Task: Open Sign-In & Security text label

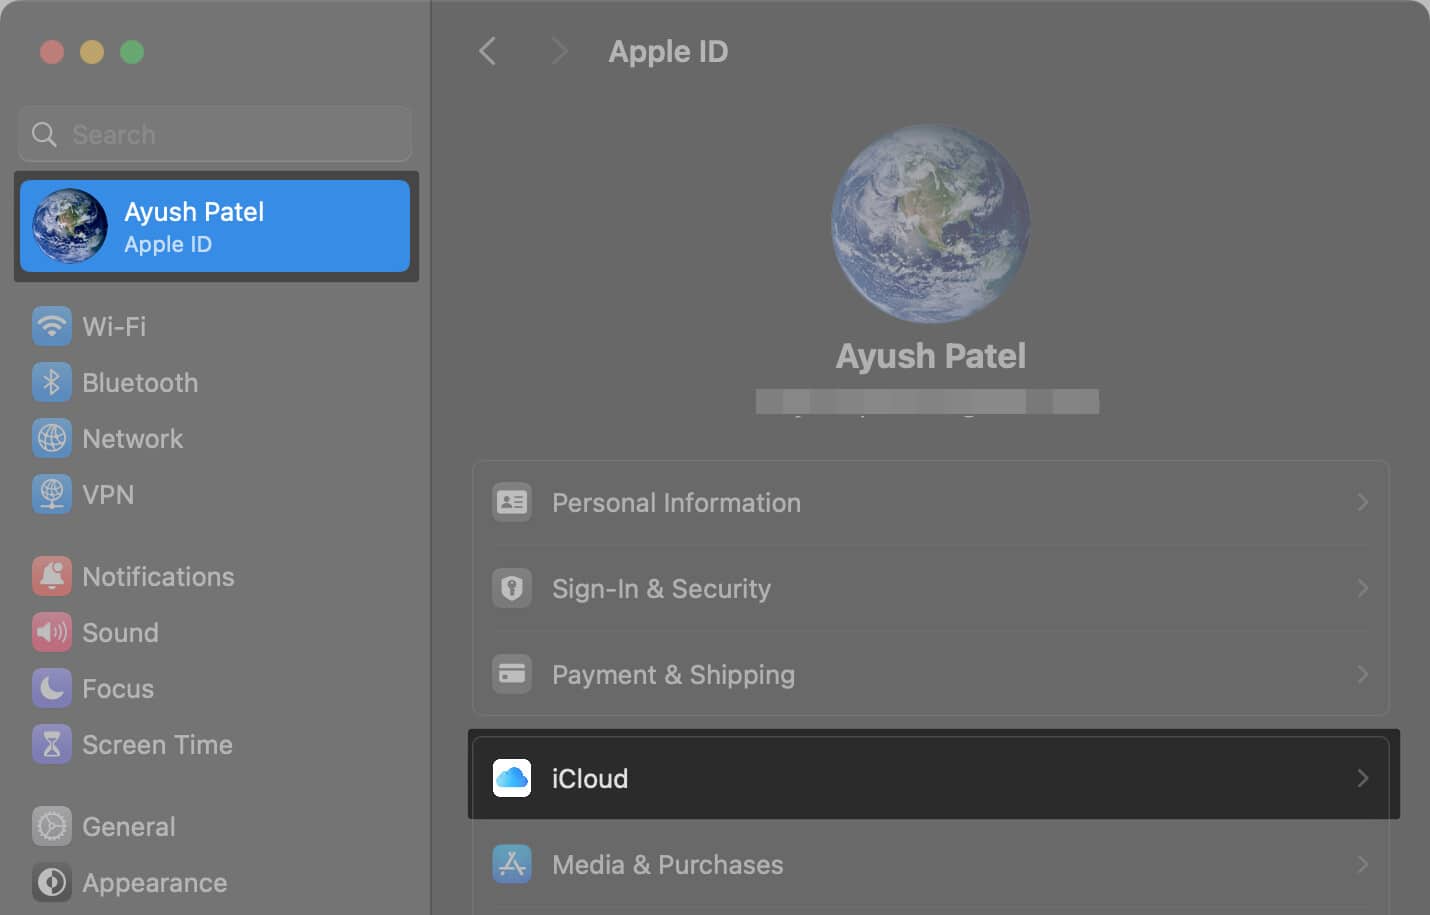Action: point(661,588)
